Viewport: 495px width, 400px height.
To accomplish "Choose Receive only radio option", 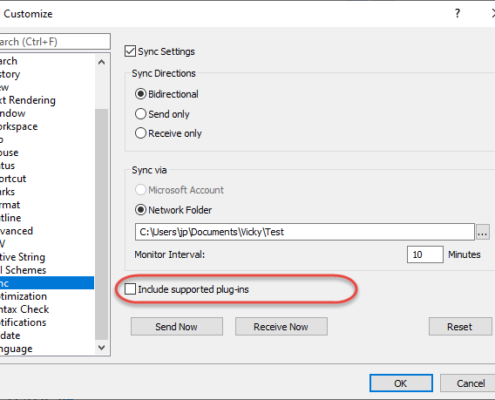I will click(x=140, y=133).
